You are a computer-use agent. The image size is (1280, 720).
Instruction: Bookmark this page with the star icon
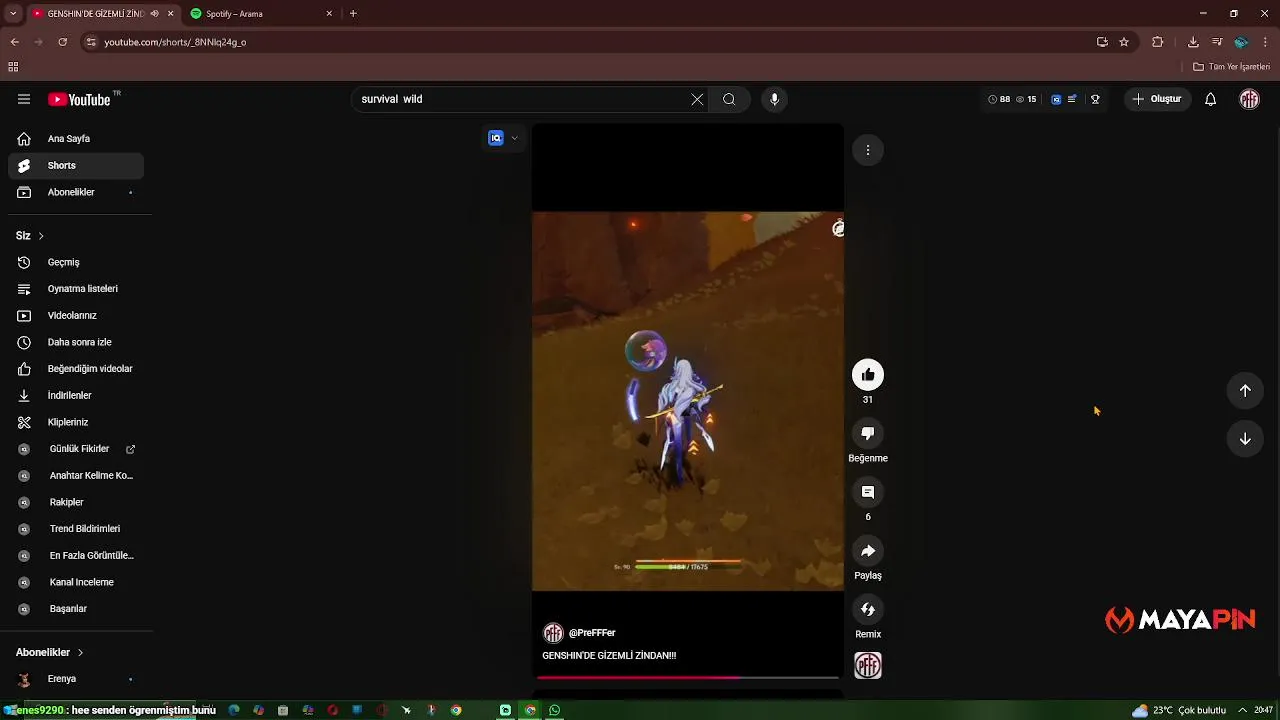tap(1124, 42)
